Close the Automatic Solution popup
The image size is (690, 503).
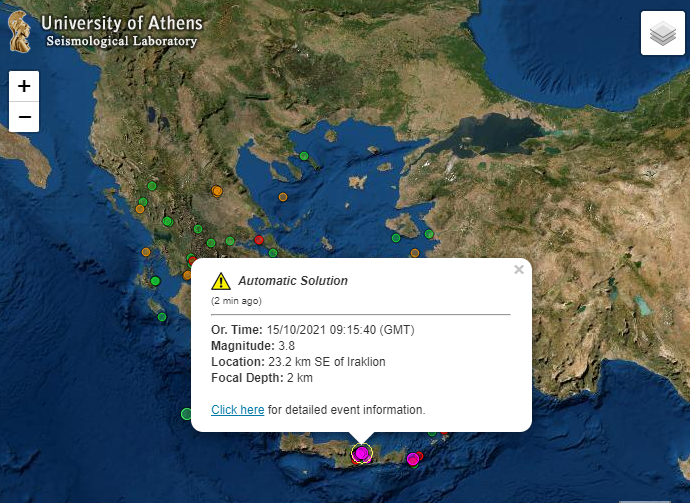coord(519,269)
